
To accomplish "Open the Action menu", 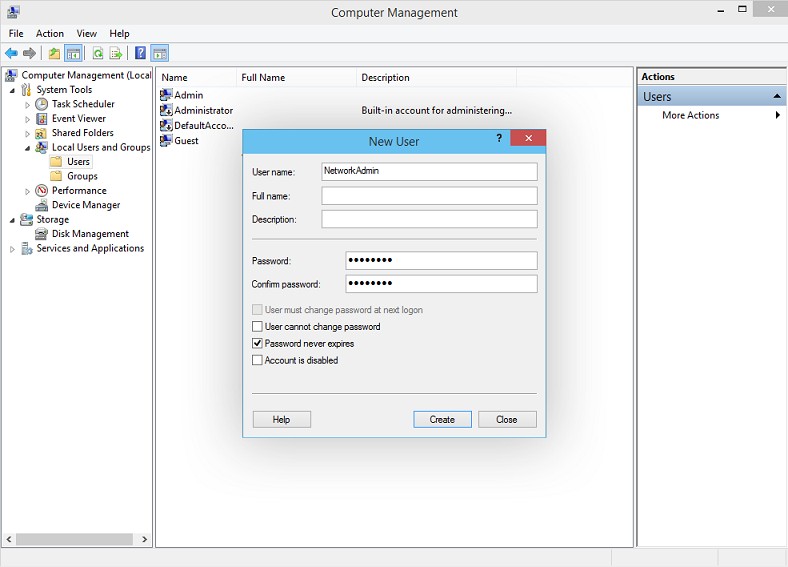I will coord(50,33).
